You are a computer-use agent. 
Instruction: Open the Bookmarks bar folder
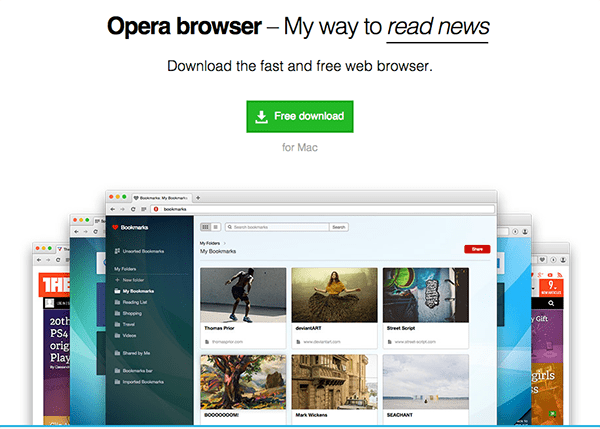[134, 370]
